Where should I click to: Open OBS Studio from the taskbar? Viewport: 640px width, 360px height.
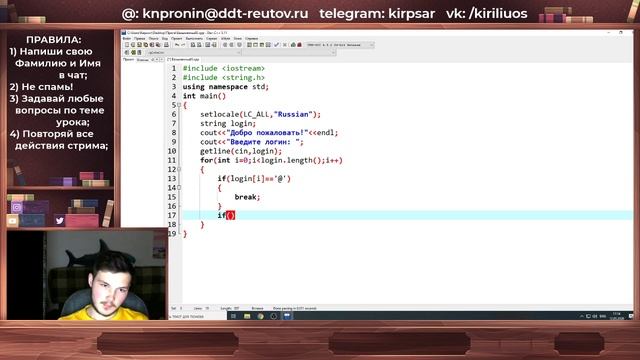tap(273, 316)
